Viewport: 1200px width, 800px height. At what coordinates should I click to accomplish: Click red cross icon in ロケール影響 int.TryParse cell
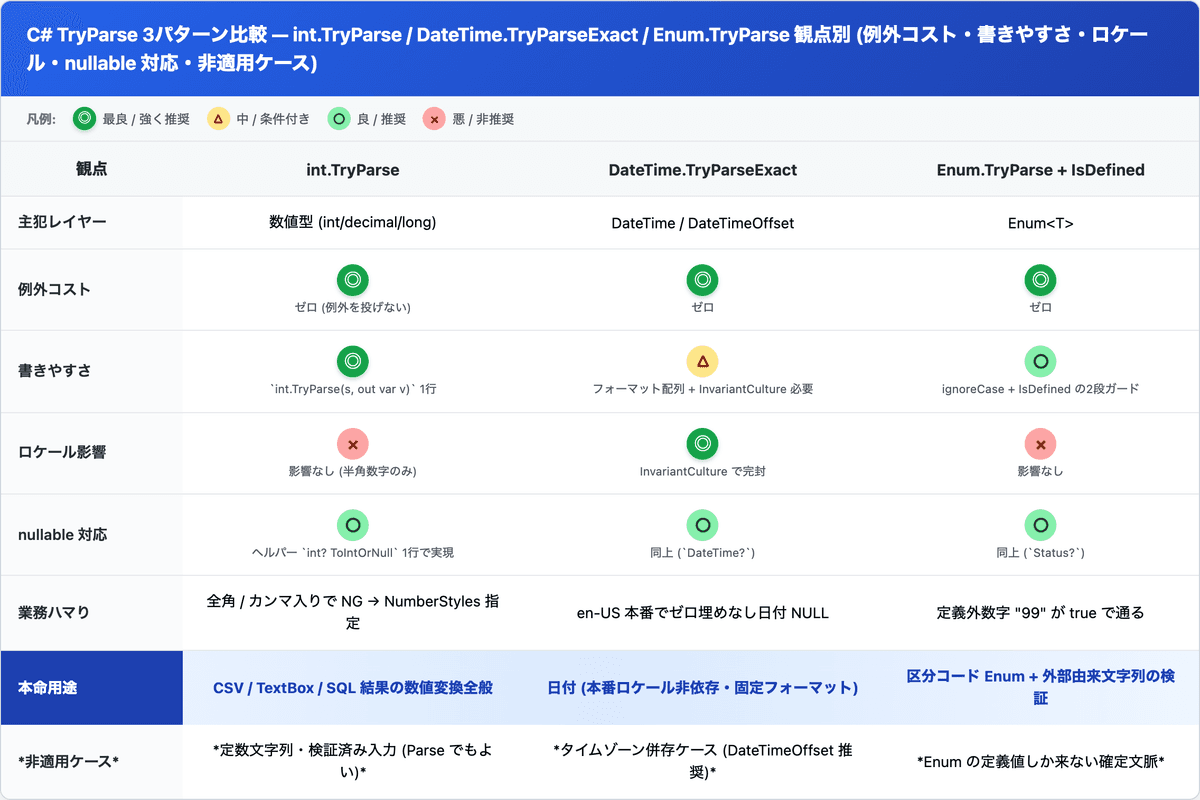pos(352,444)
